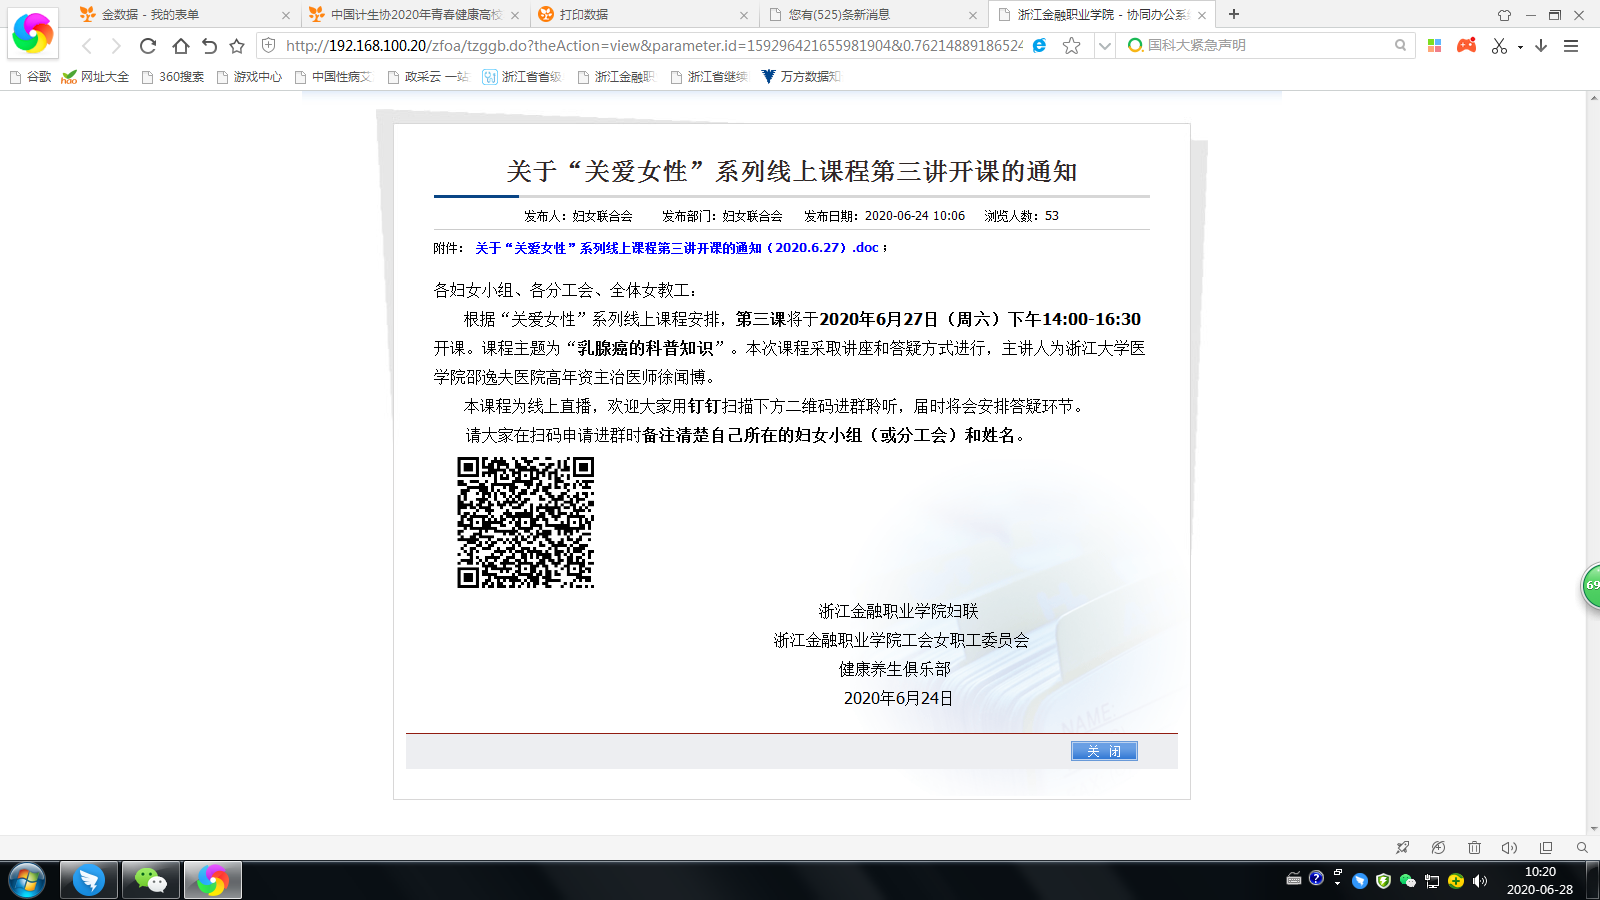The image size is (1600, 900).
Task: Click the 关闭 button below notice
Action: 1104,751
